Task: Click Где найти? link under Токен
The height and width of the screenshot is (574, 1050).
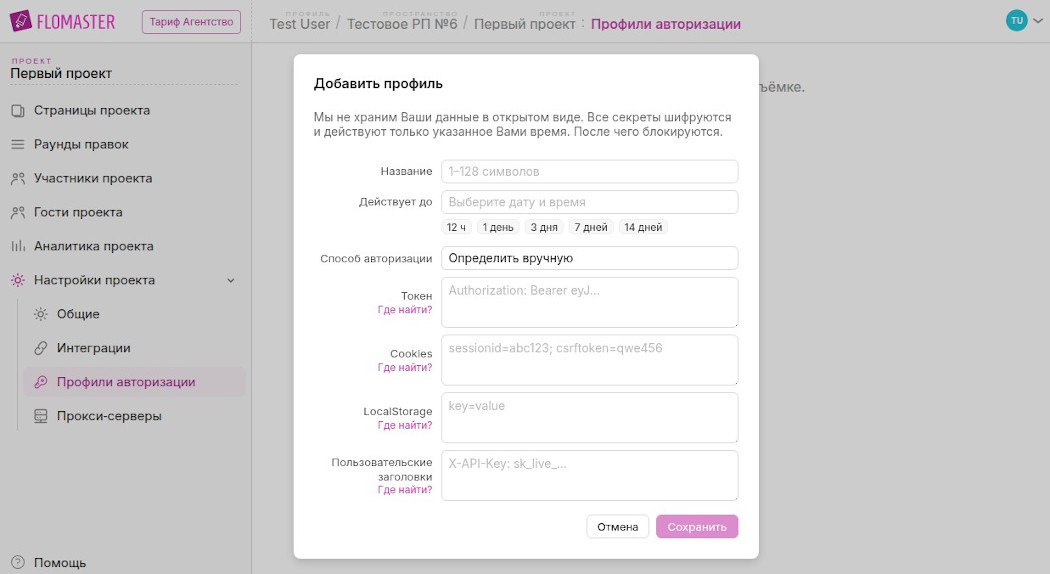Action: point(405,310)
